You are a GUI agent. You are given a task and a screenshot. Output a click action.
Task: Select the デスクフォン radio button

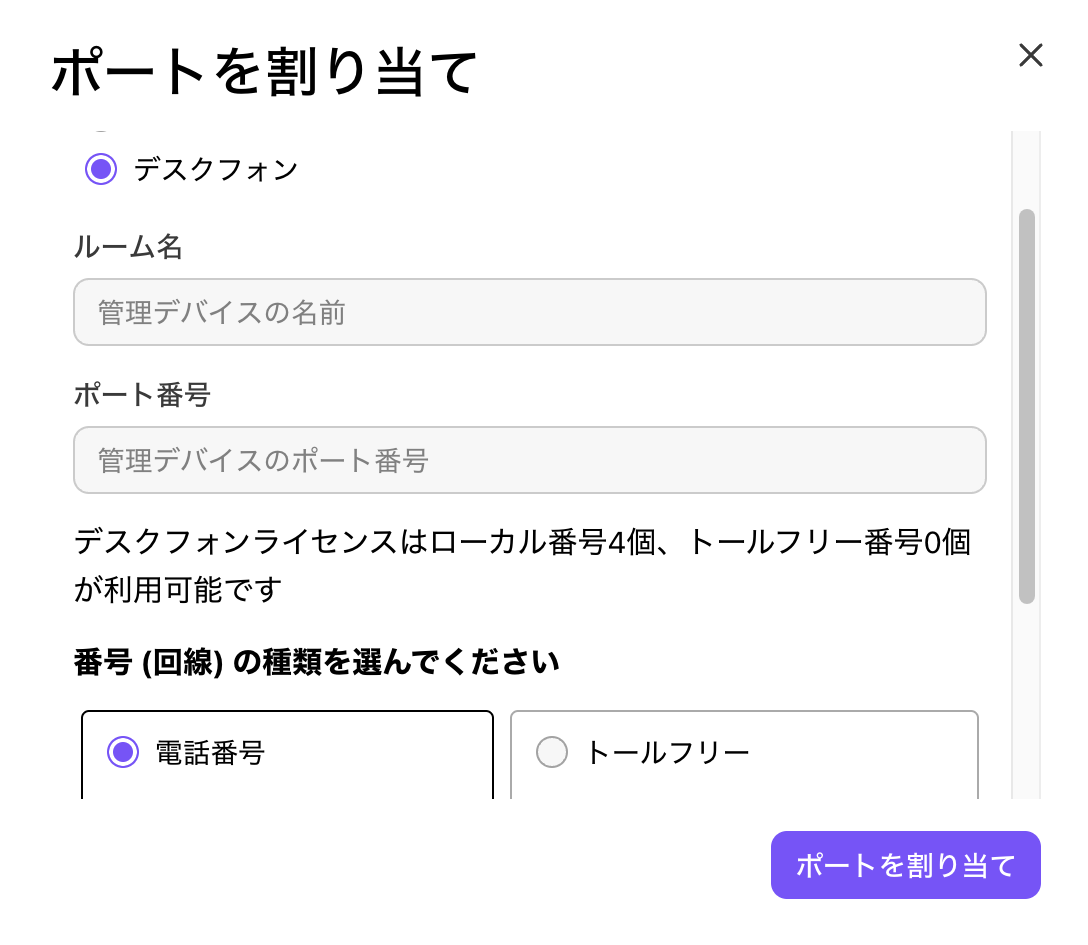[101, 169]
